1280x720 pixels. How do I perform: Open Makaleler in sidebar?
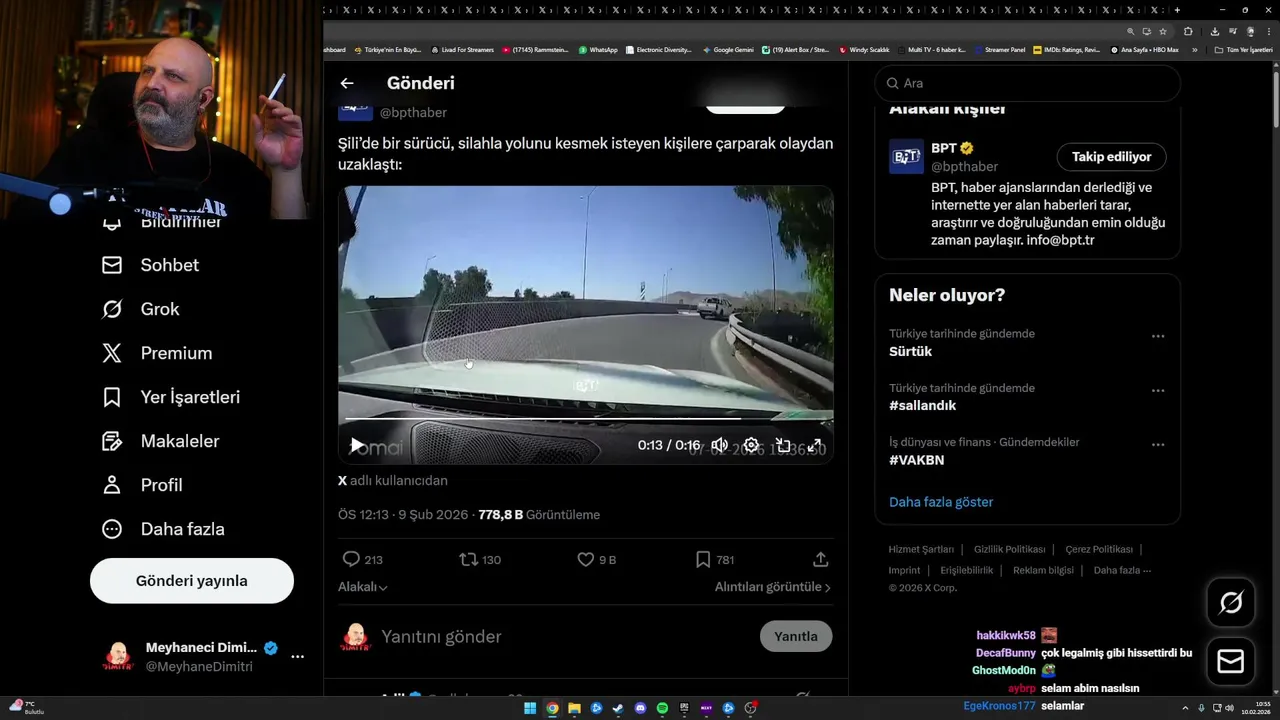(160, 441)
